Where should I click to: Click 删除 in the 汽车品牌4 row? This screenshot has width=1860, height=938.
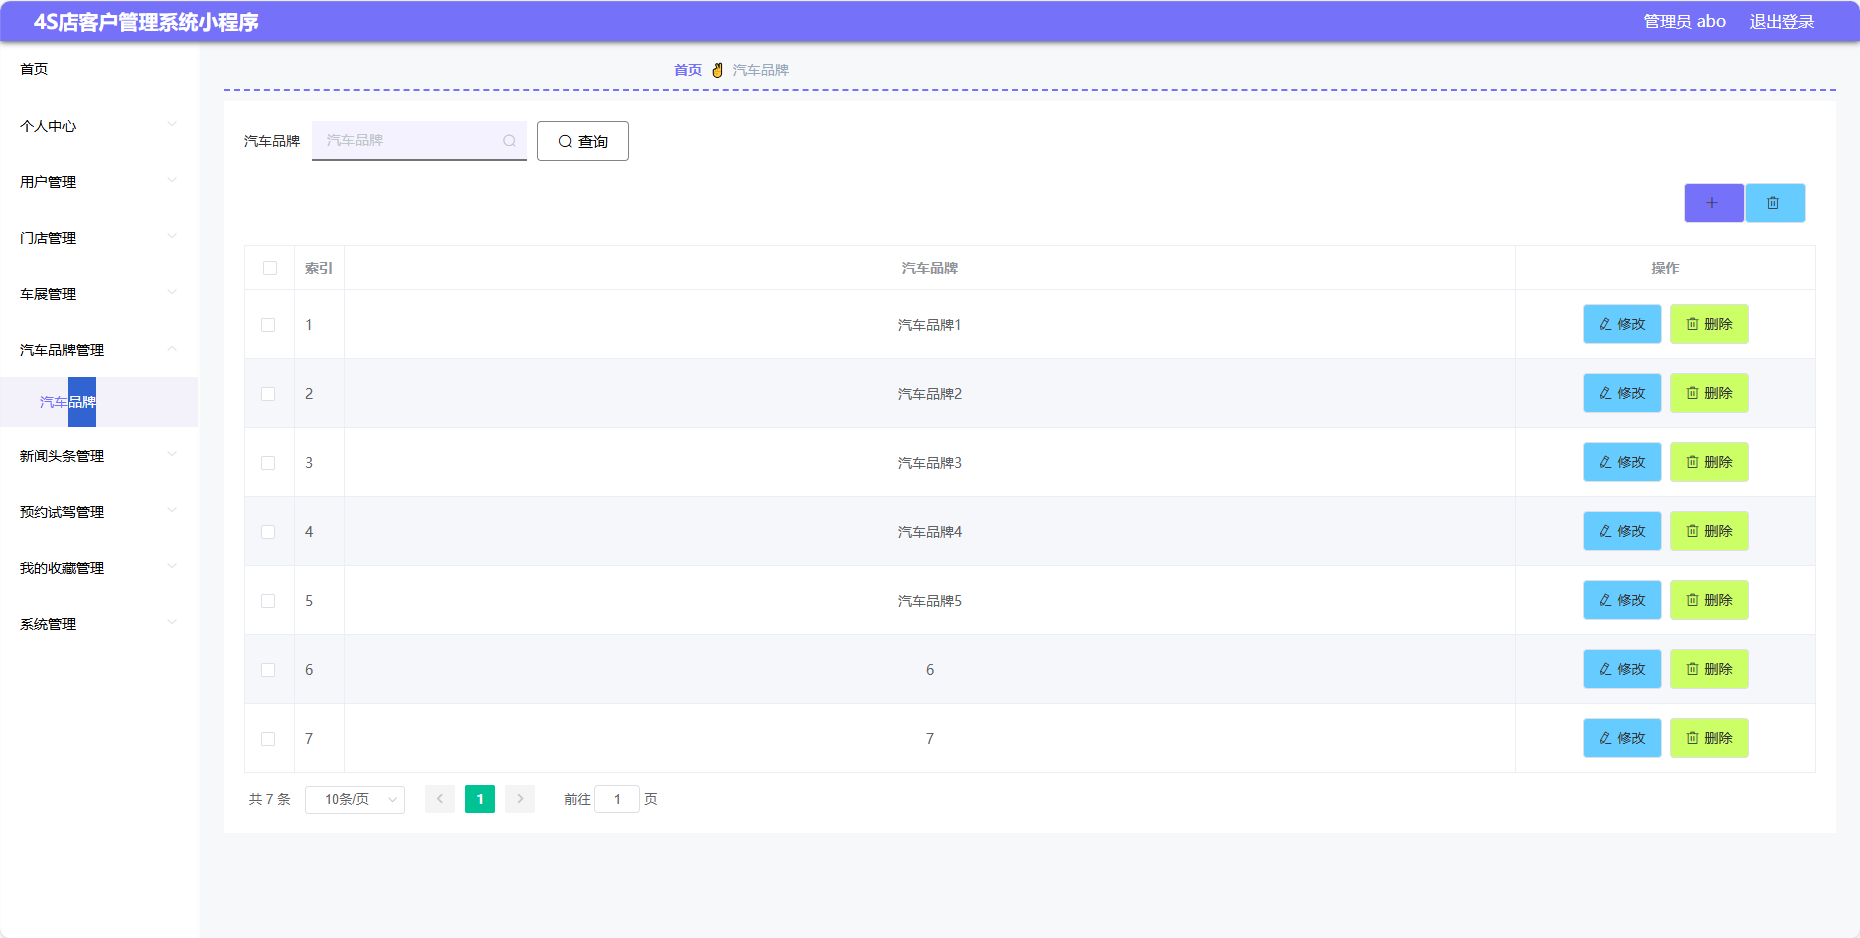[x=1709, y=531]
